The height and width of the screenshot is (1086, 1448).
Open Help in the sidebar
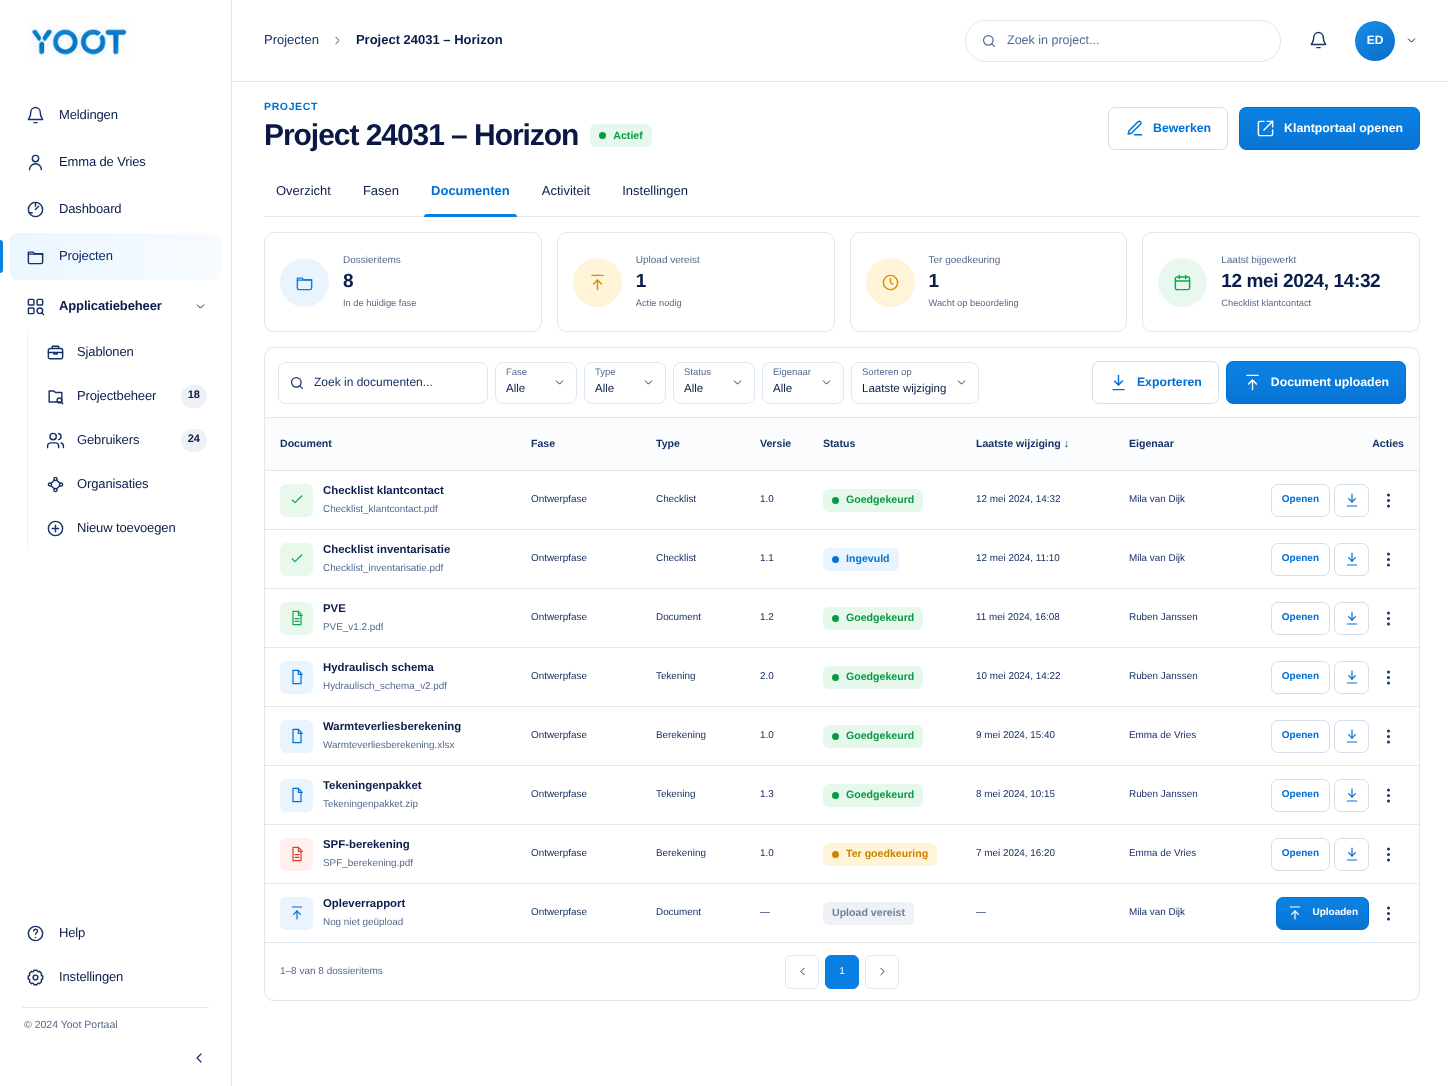115,933
